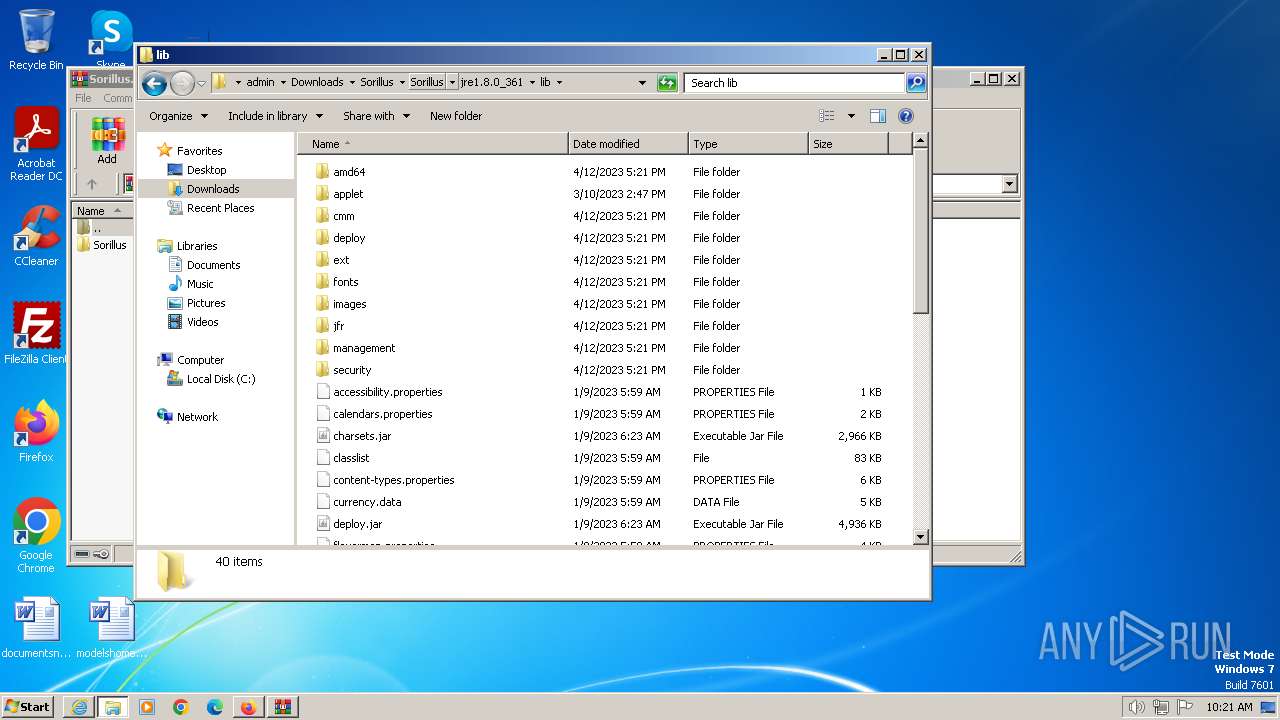The image size is (1280, 720).
Task: Select the classlist file
Action: [x=351, y=458]
